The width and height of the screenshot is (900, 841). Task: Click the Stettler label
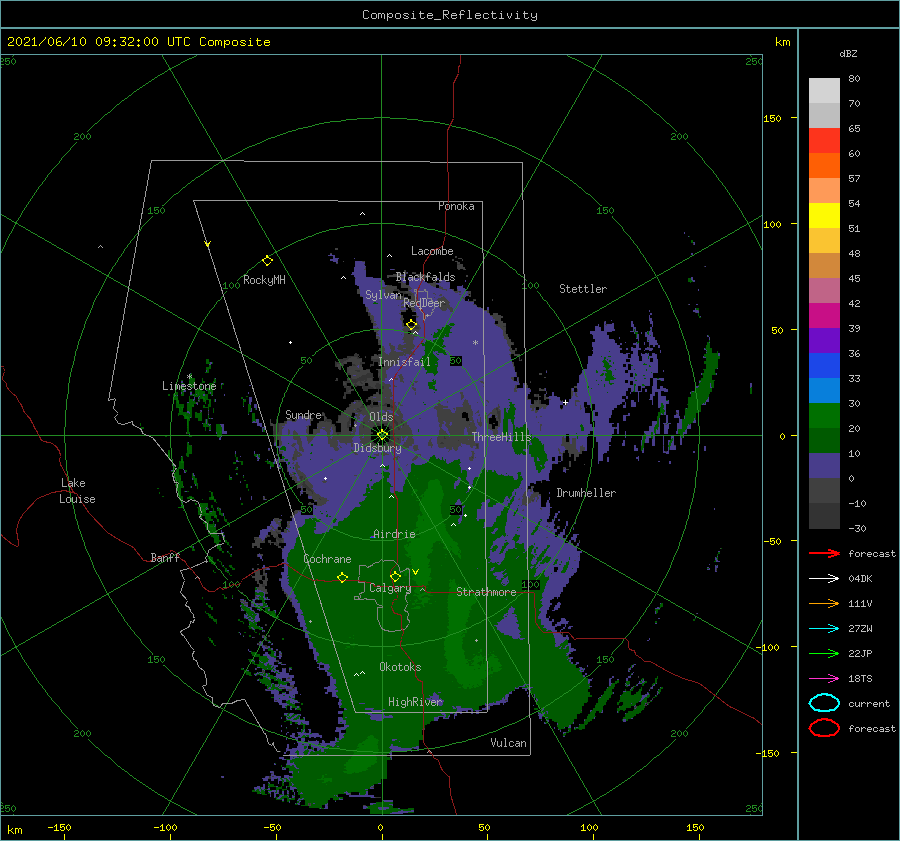coord(583,289)
